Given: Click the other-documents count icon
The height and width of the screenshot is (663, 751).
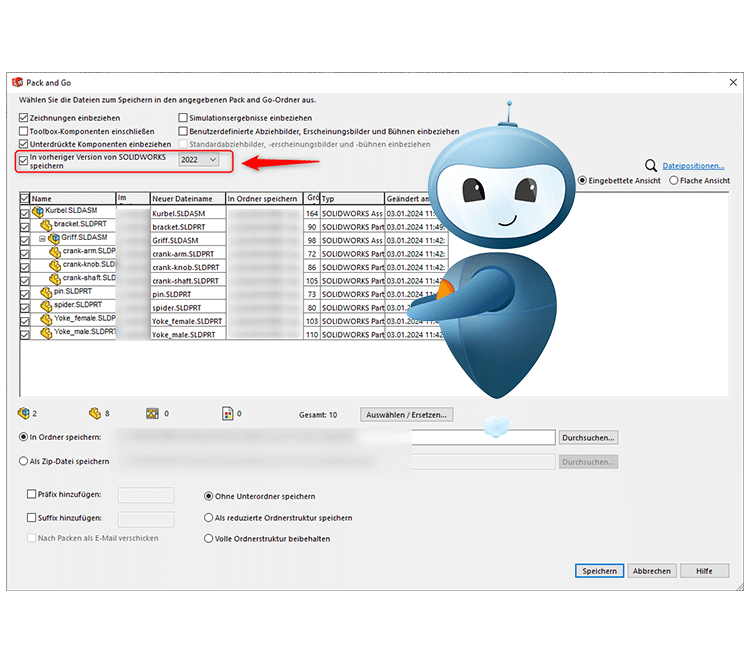Looking at the screenshot, I should [x=228, y=413].
